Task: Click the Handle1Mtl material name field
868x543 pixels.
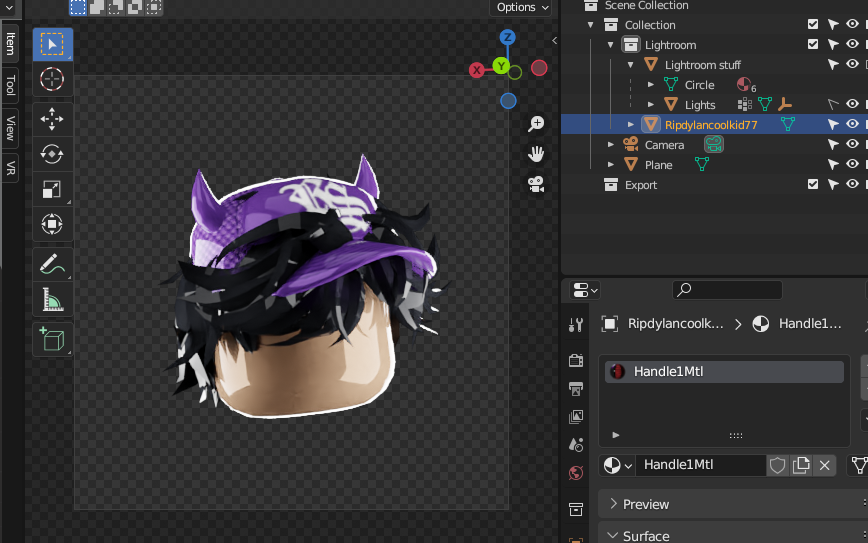Action: point(700,465)
